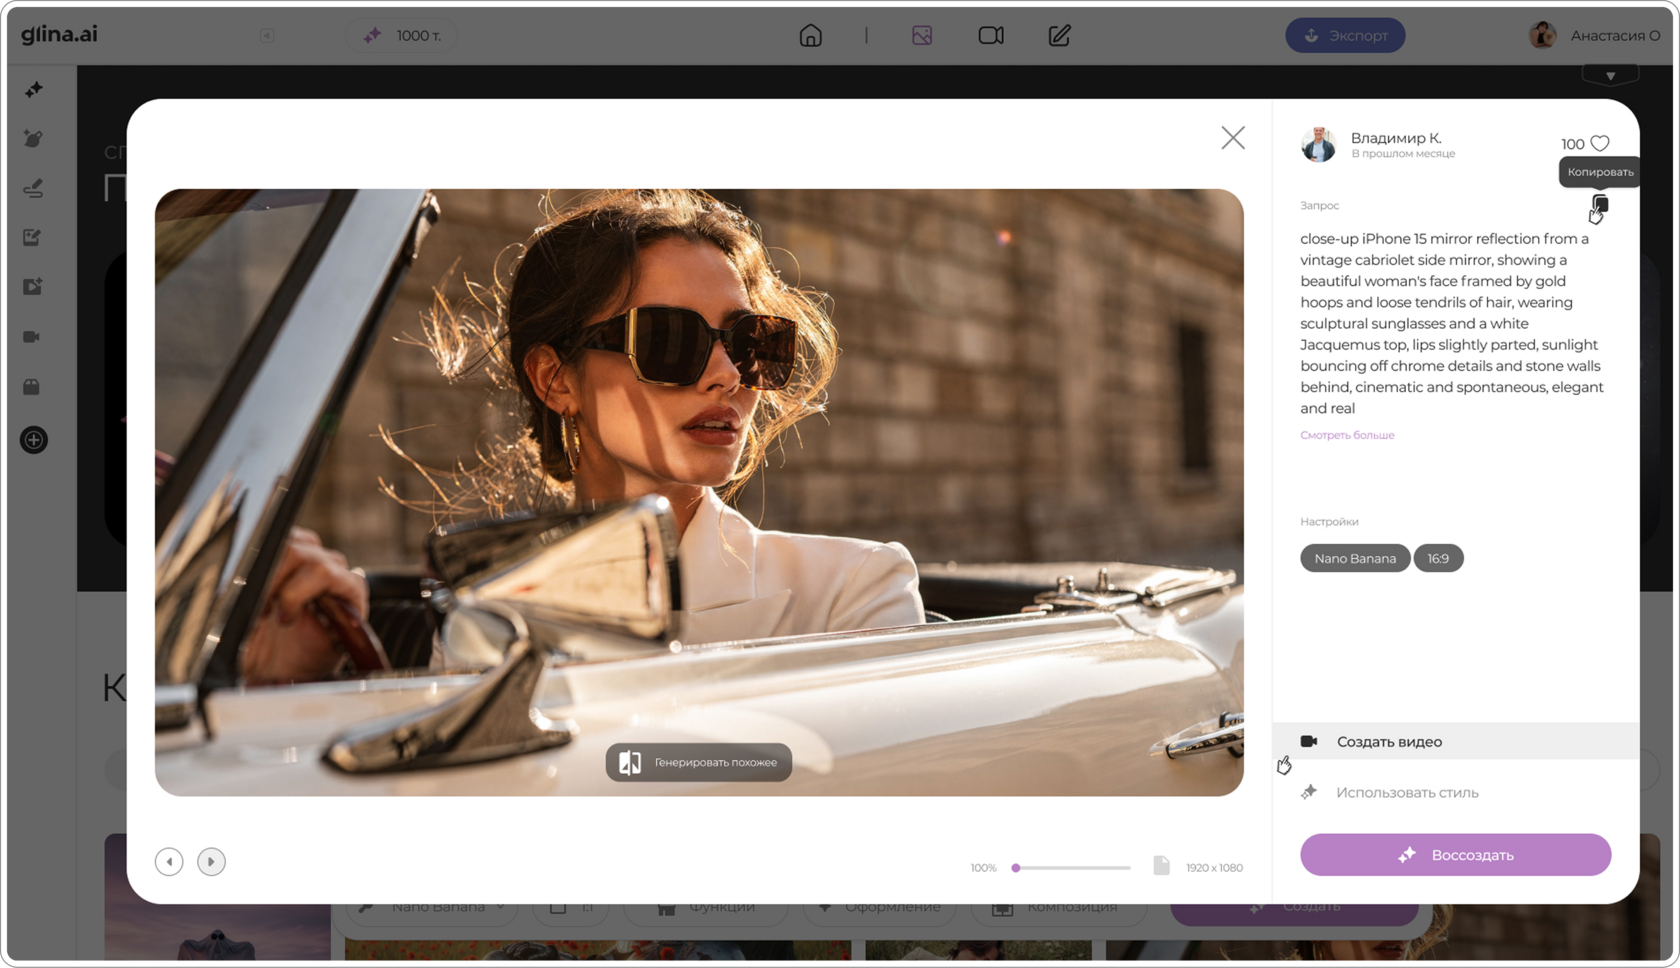1680x968 pixels.
Task: Adjust the 100% zoom slider
Action: coord(1017,868)
